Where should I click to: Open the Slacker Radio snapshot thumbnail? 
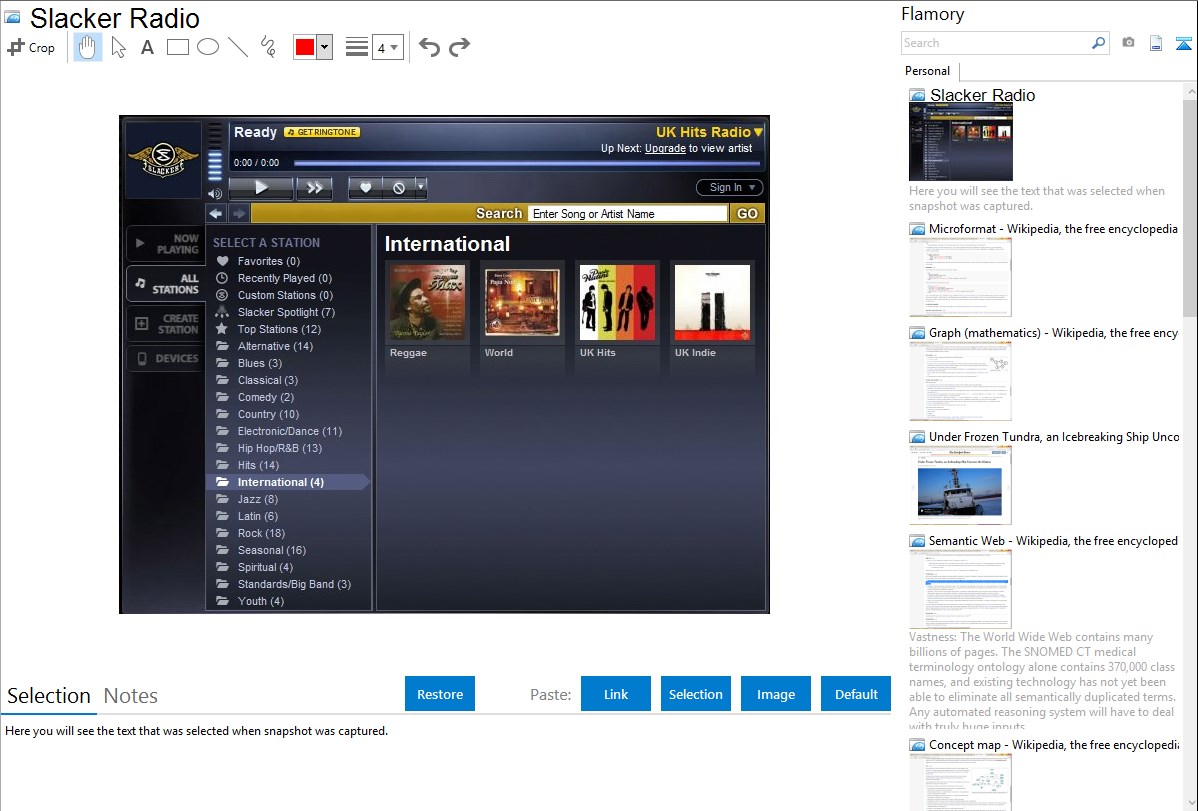pyautogui.click(x=961, y=143)
